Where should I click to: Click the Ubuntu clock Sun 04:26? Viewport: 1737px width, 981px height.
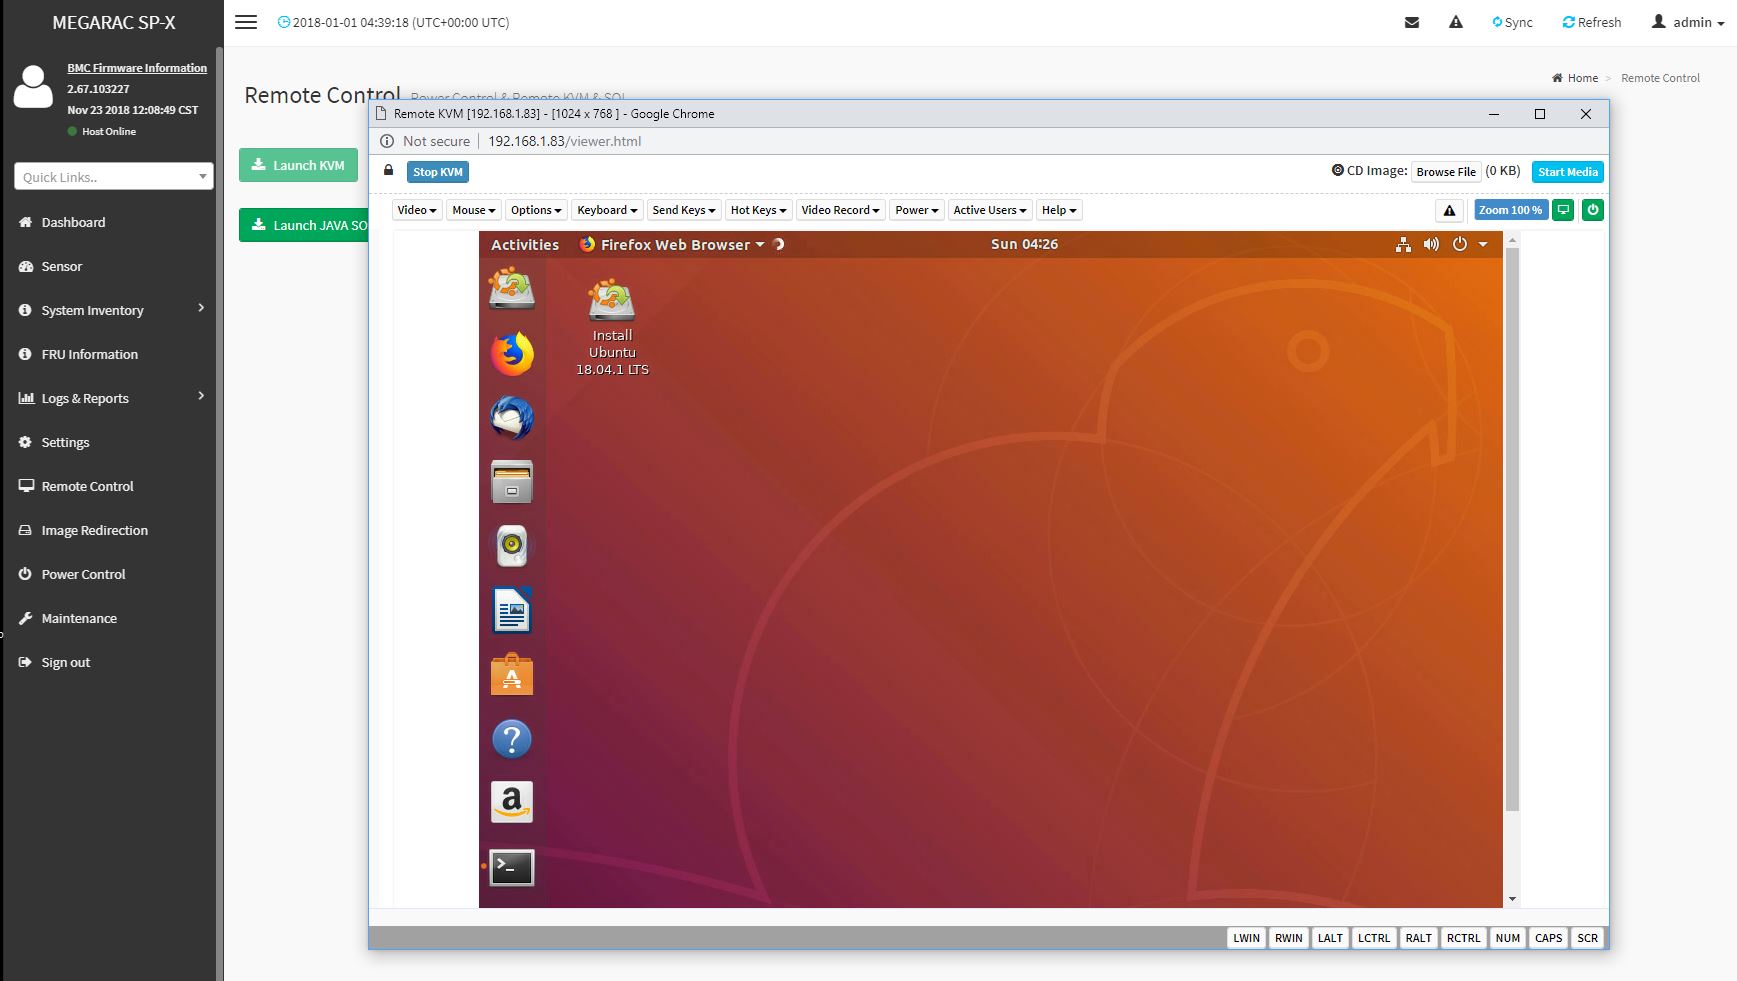tap(1024, 244)
